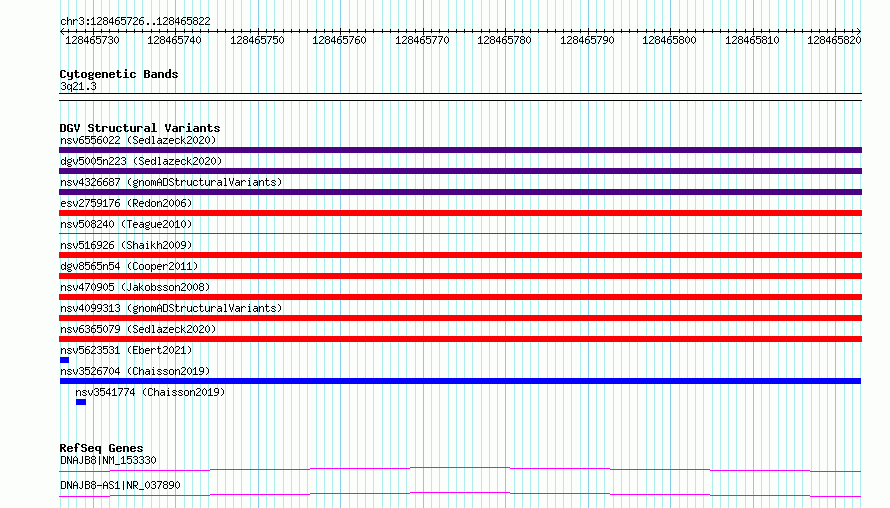Viewport: 890px width, 508px height.
Task: Open nsv4099313 (gnomADStructuralVariants) label
Action: click(x=171, y=308)
